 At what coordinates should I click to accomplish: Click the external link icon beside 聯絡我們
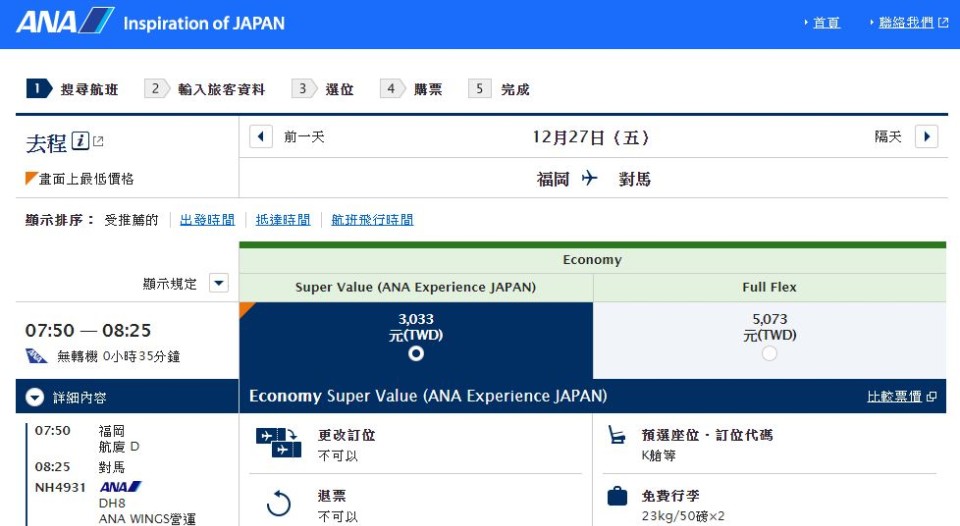[x=943, y=23]
